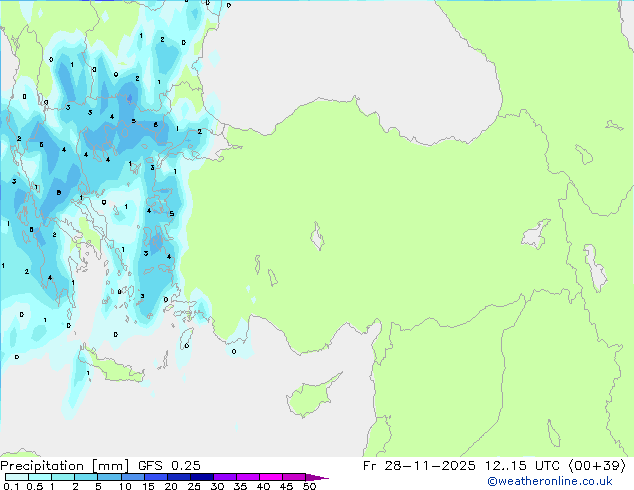634x490 pixels.
Task: Click the 'GFS 0.25' model label
Action: pyautogui.click(x=169, y=466)
